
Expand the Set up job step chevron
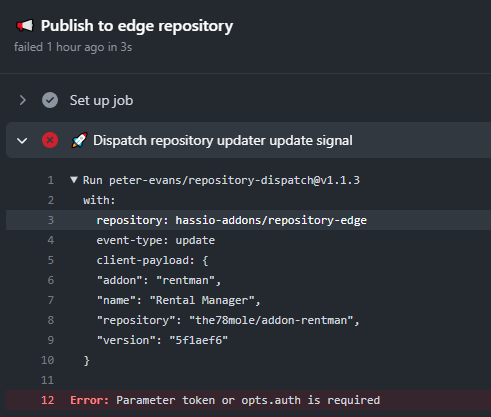[x=22, y=100]
